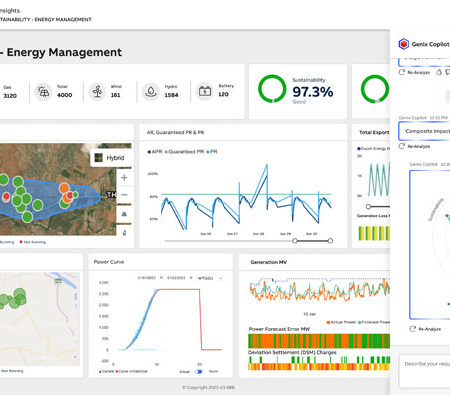Viewport: 450px width, 395px height.
Task: Open the Hybrid map type selector
Action: pos(111,158)
